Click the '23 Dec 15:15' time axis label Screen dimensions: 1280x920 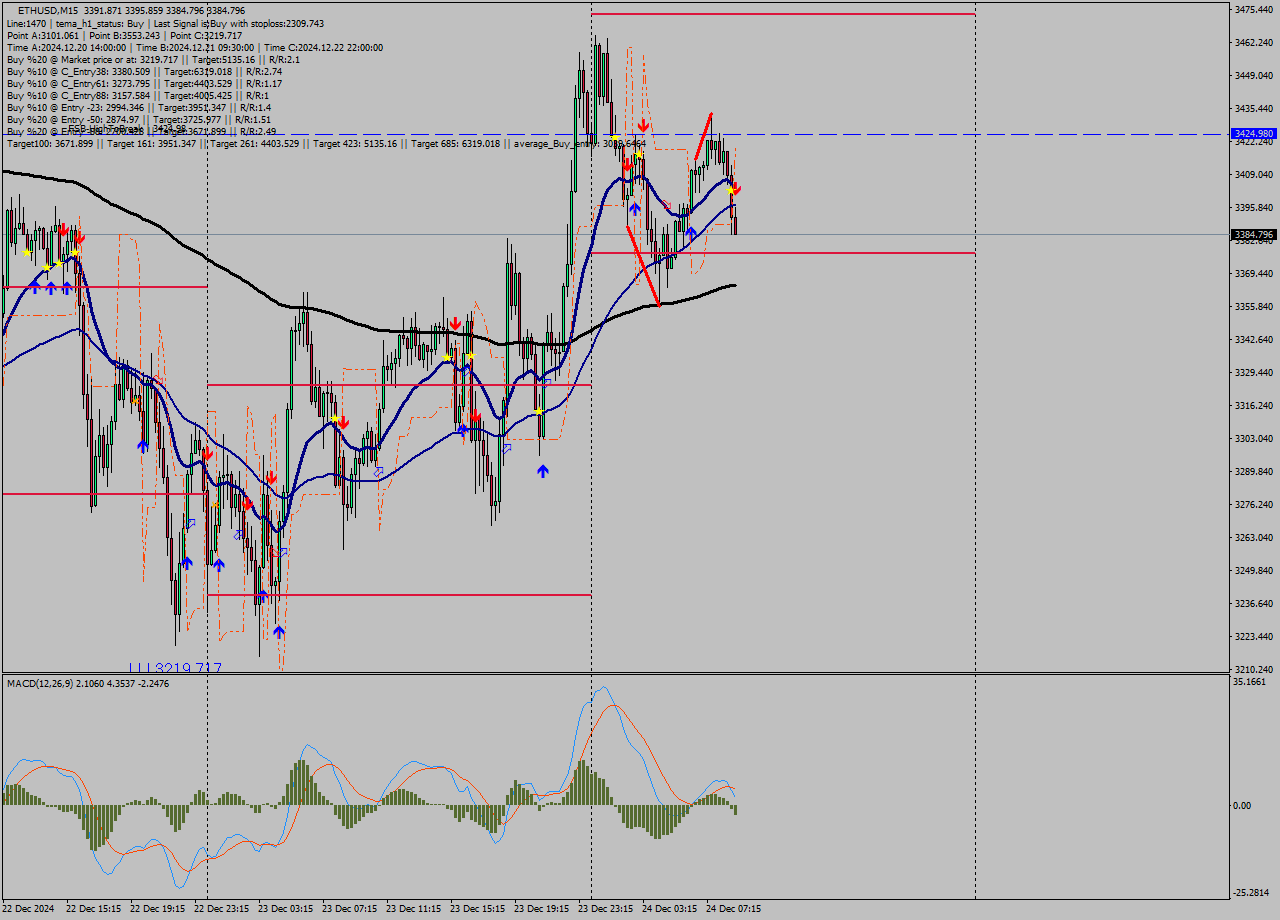(x=477, y=909)
